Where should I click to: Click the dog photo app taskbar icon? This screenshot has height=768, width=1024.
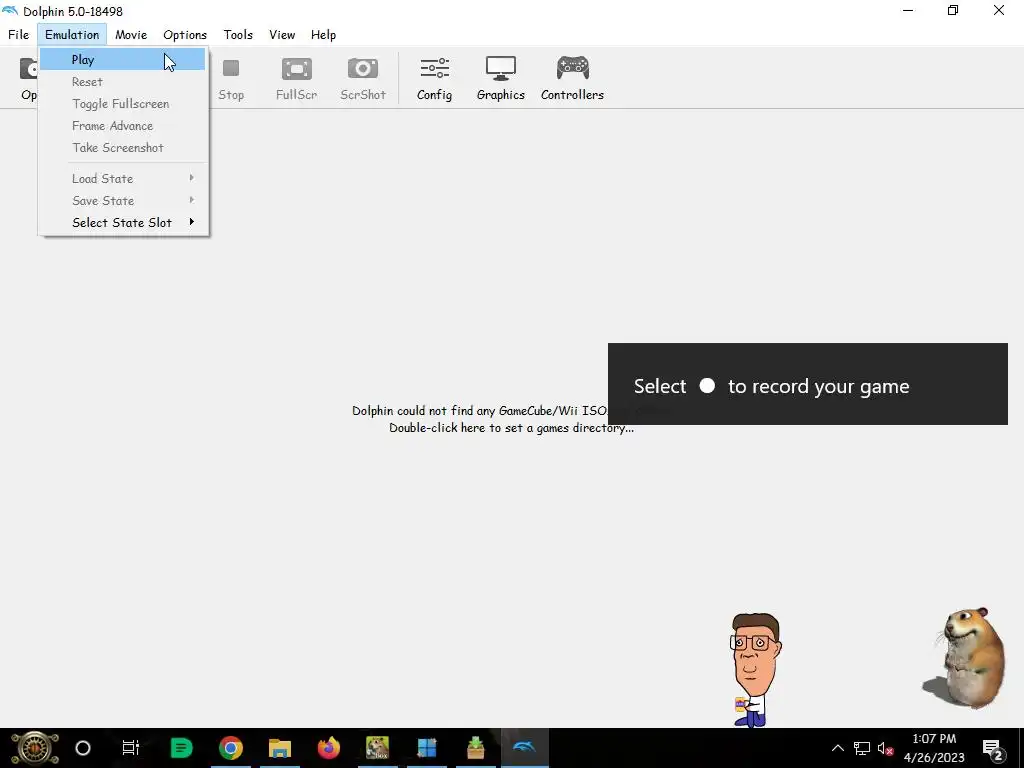(377, 748)
